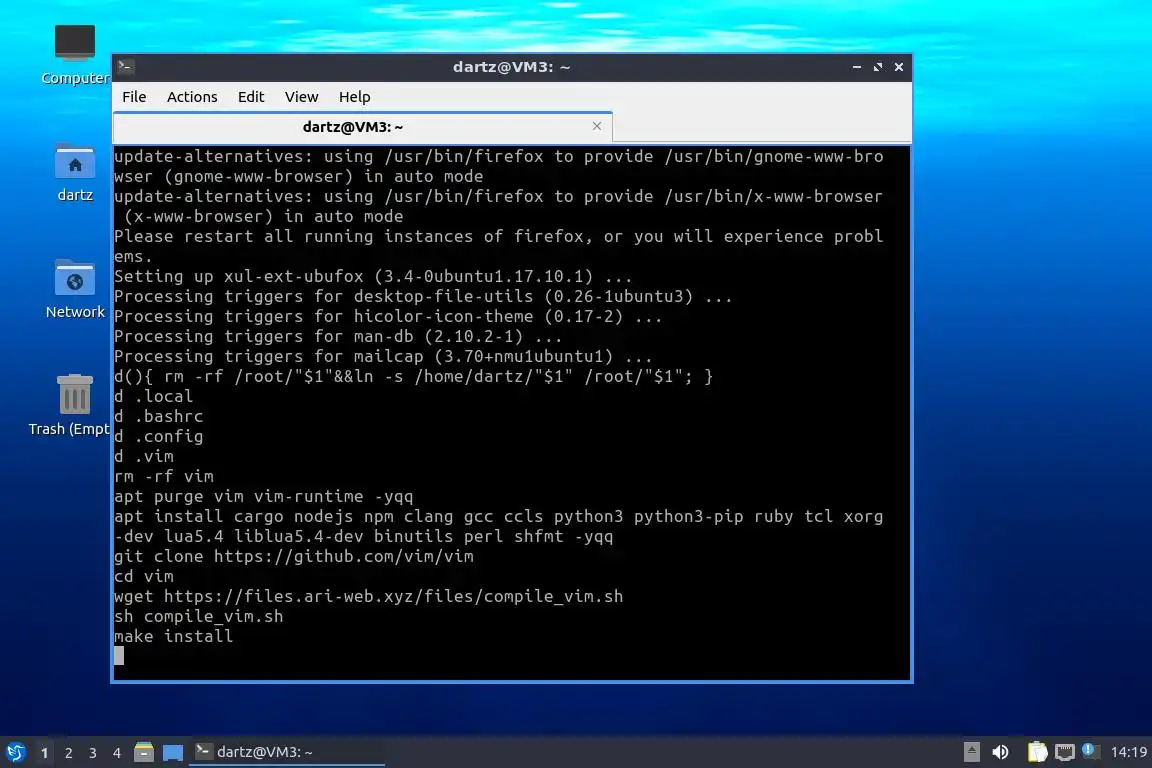Open the network connection tray icon
This screenshot has height=768, width=1152.
(x=1065, y=752)
